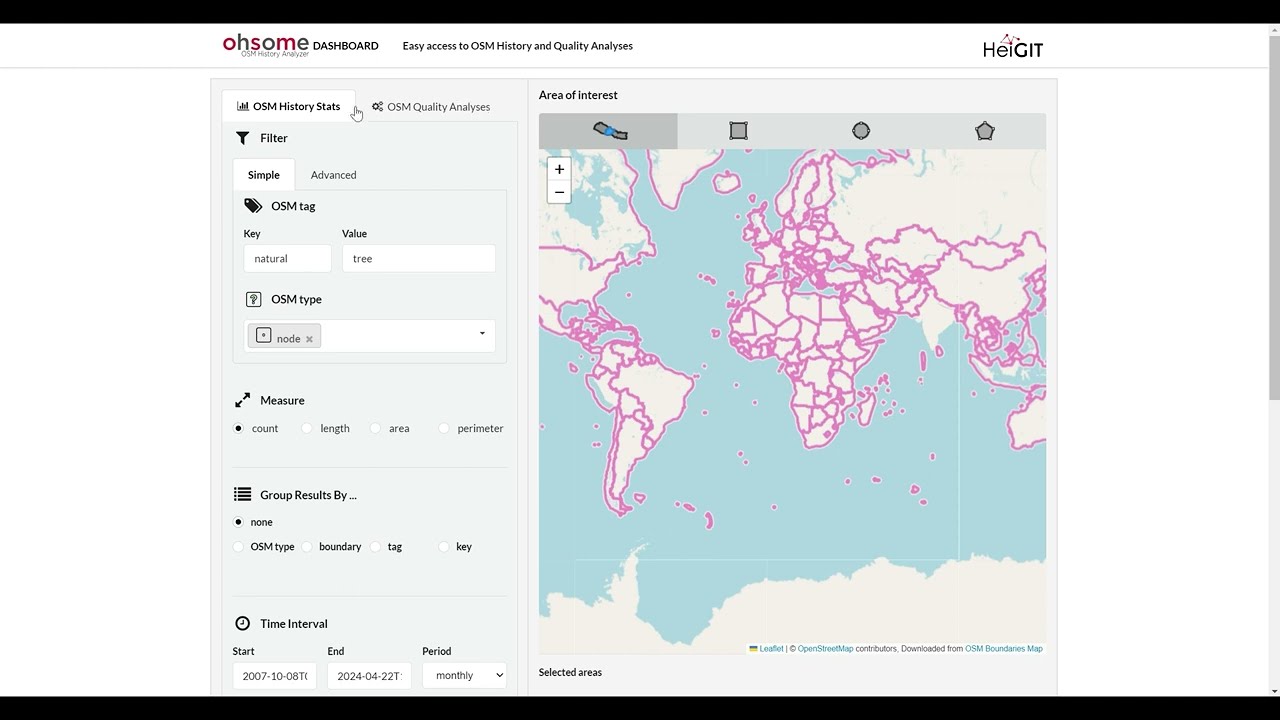Edit the Start date field
This screenshot has height=720, width=1280.
pos(274,675)
